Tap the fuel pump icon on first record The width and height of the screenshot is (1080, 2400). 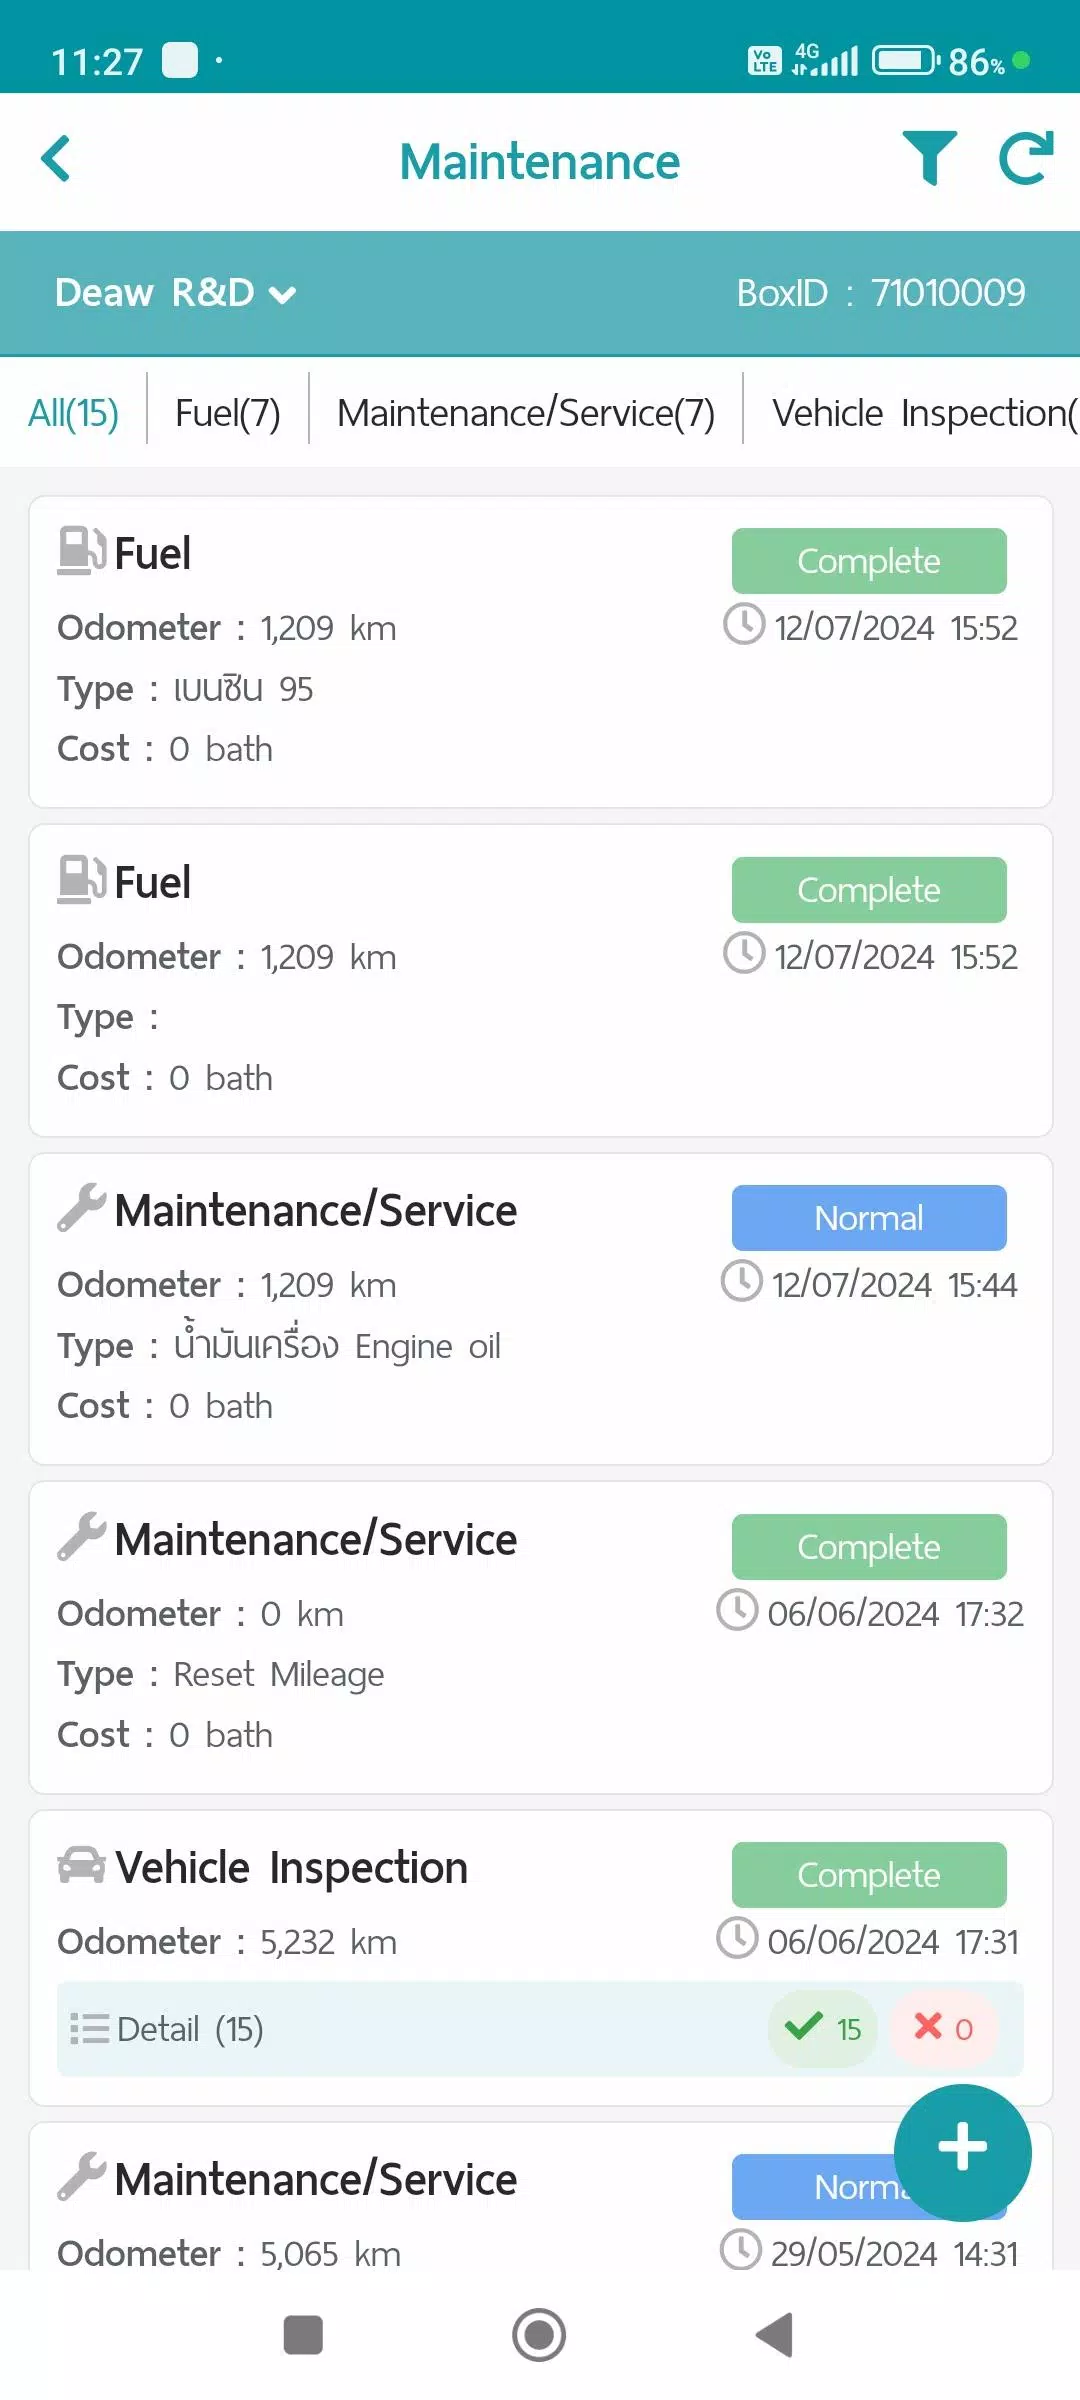pyautogui.click(x=82, y=551)
